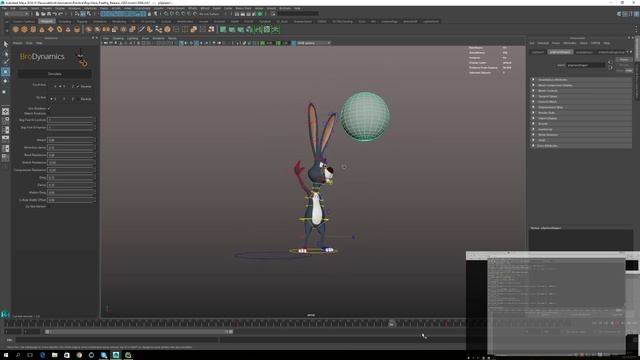
Task: Expand Render Stats section
Action: (x=581, y=113)
